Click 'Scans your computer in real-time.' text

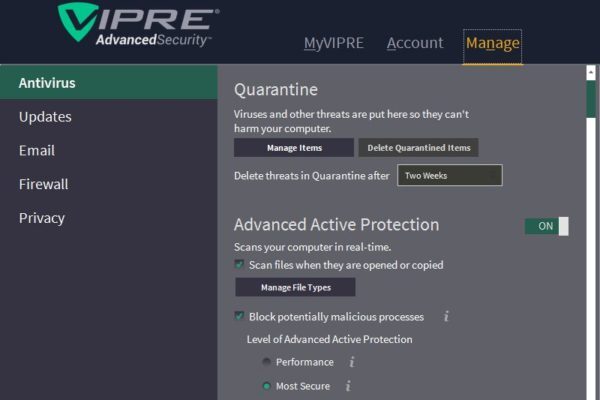pos(312,247)
